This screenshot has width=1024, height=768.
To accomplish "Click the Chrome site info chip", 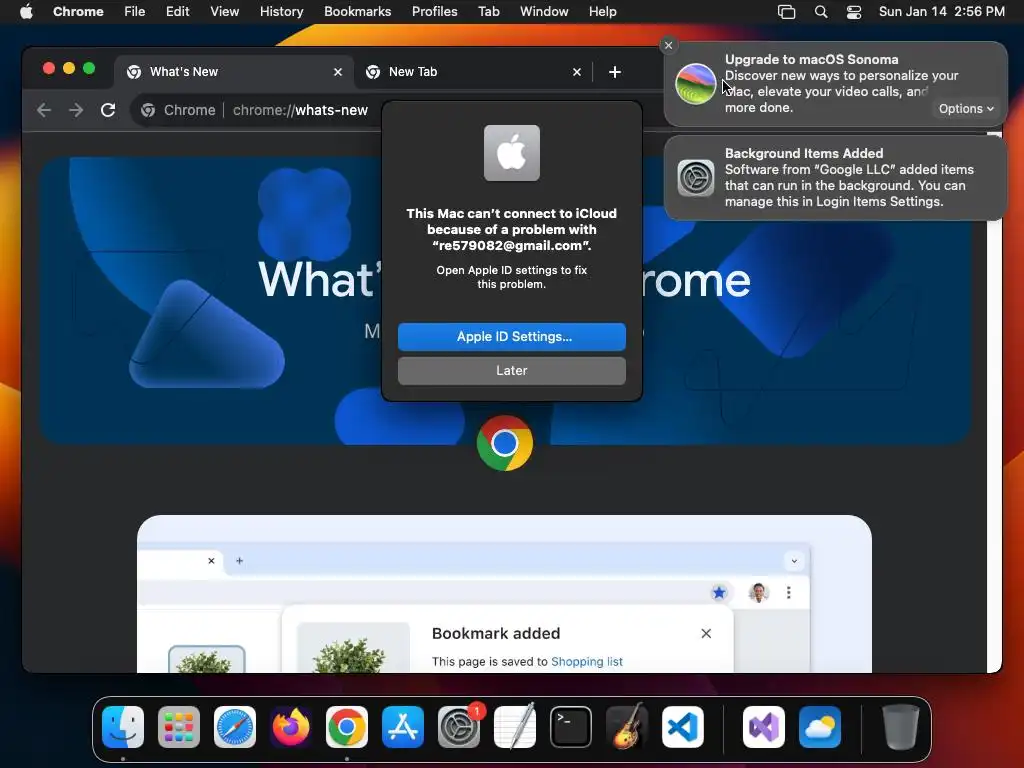I will pyautogui.click(x=179, y=110).
